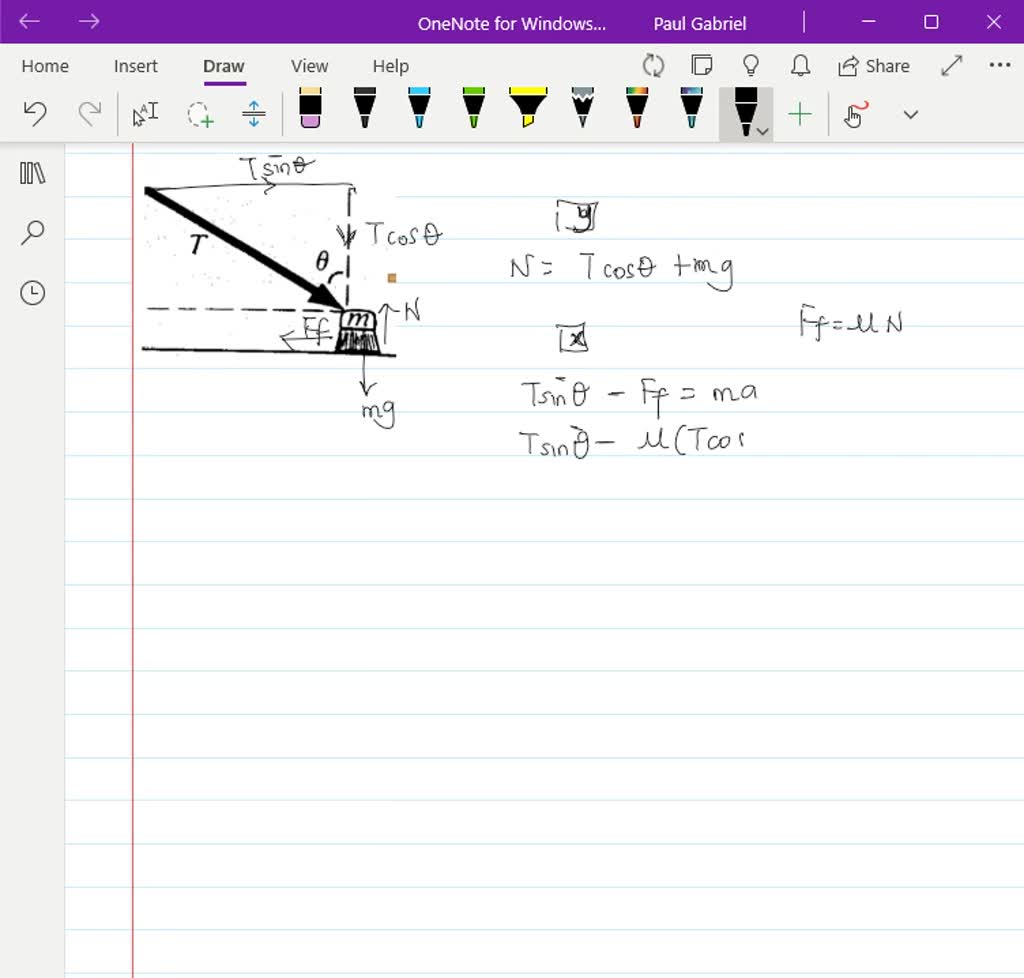
Task: Activate the currently selected black pen
Action: coord(744,110)
